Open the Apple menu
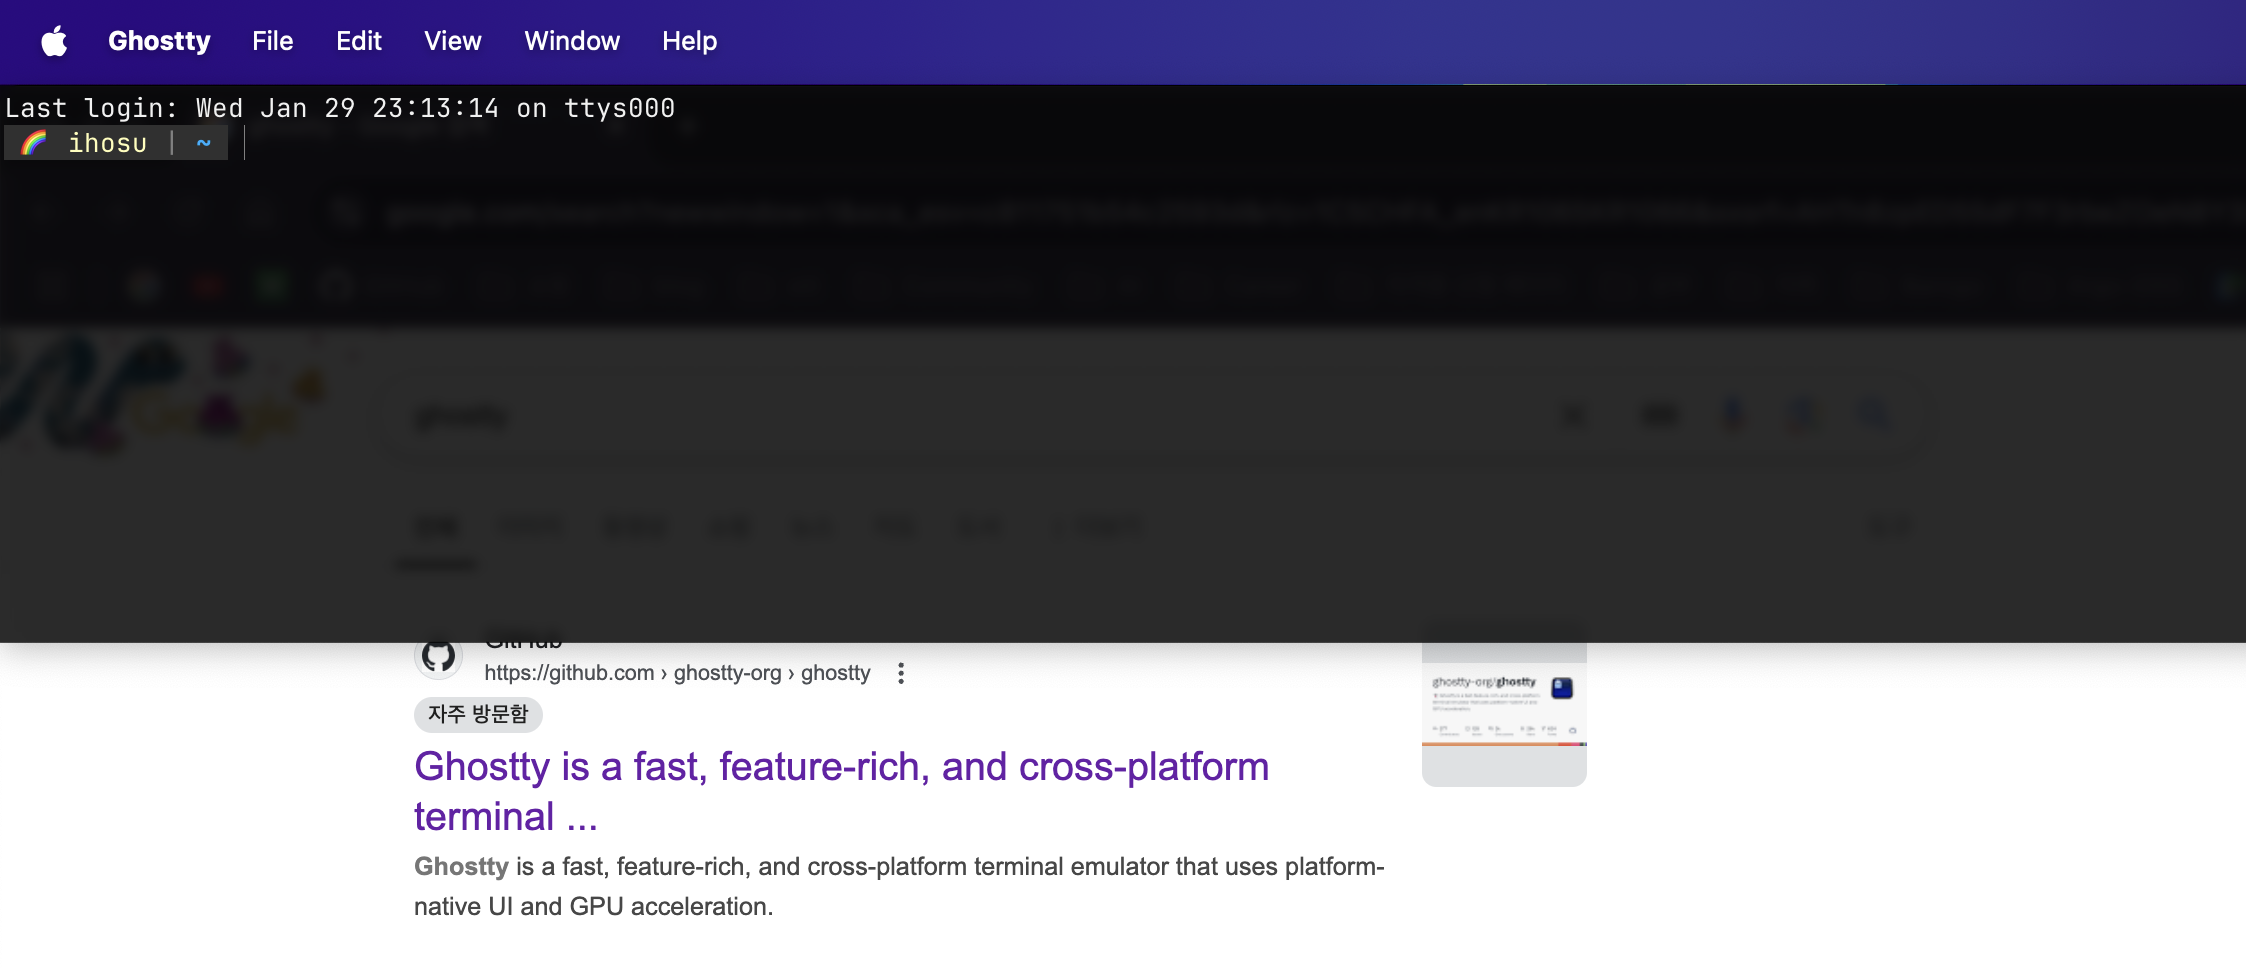 click(54, 41)
